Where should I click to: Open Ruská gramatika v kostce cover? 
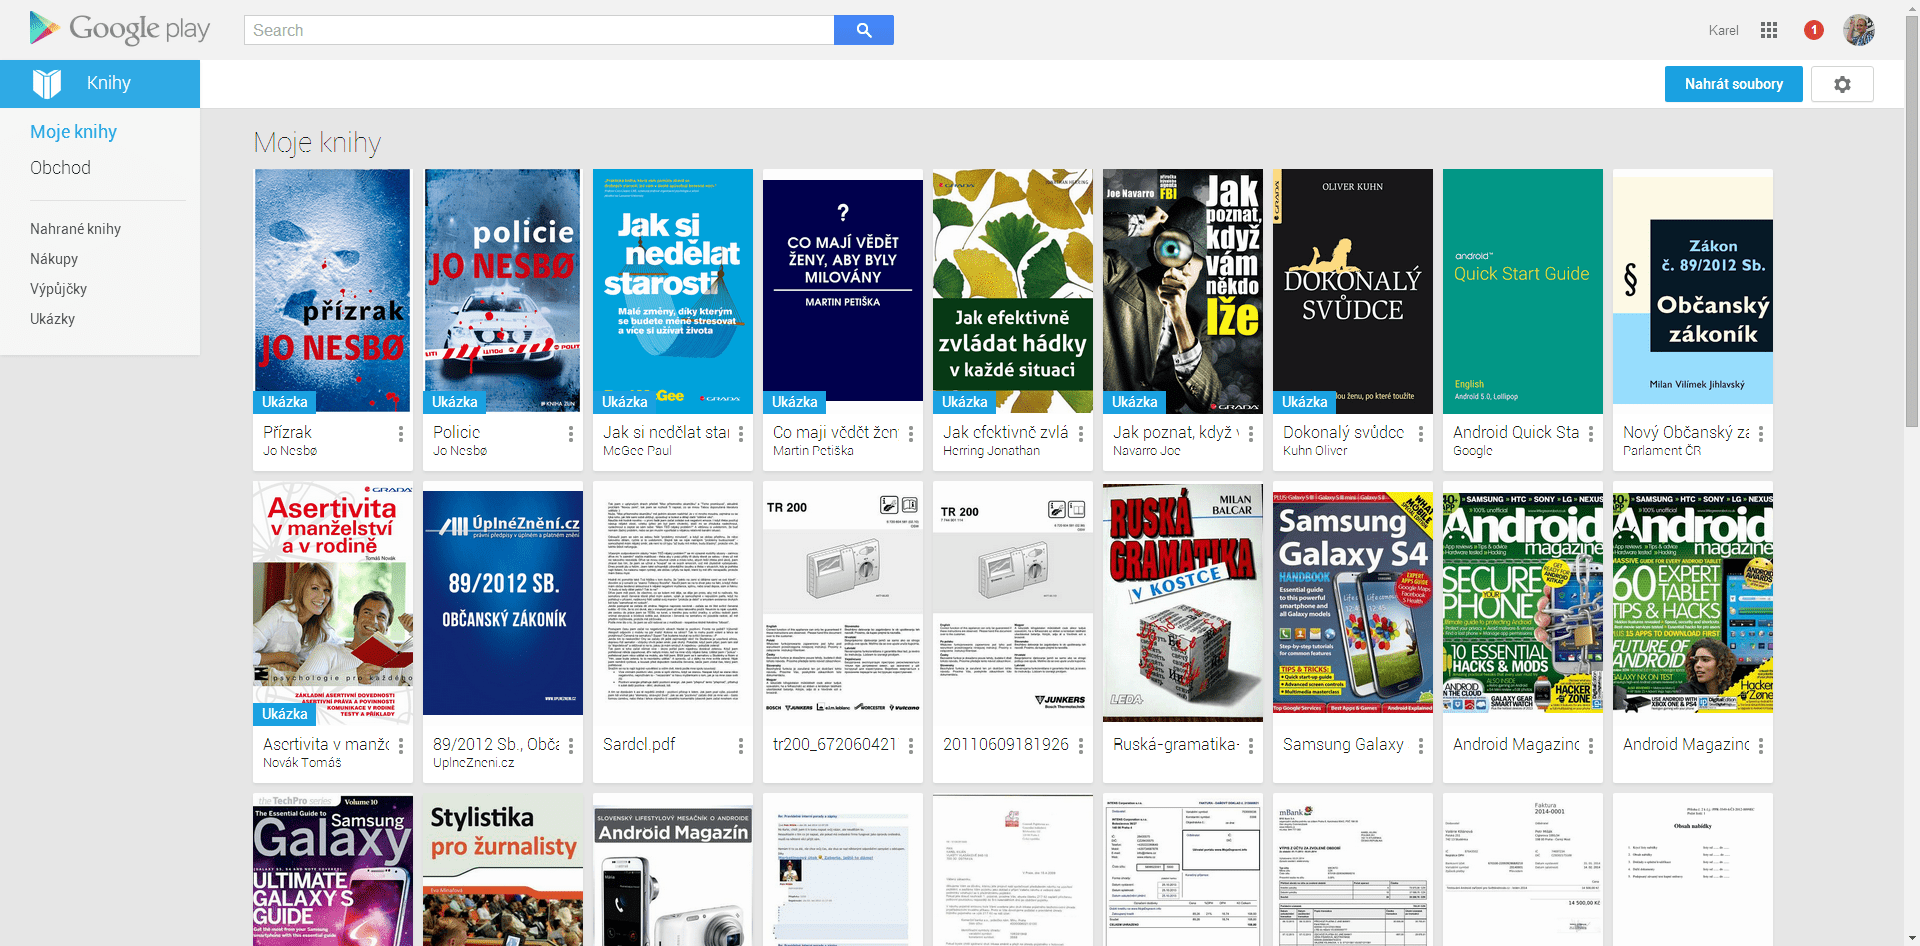[x=1182, y=603]
